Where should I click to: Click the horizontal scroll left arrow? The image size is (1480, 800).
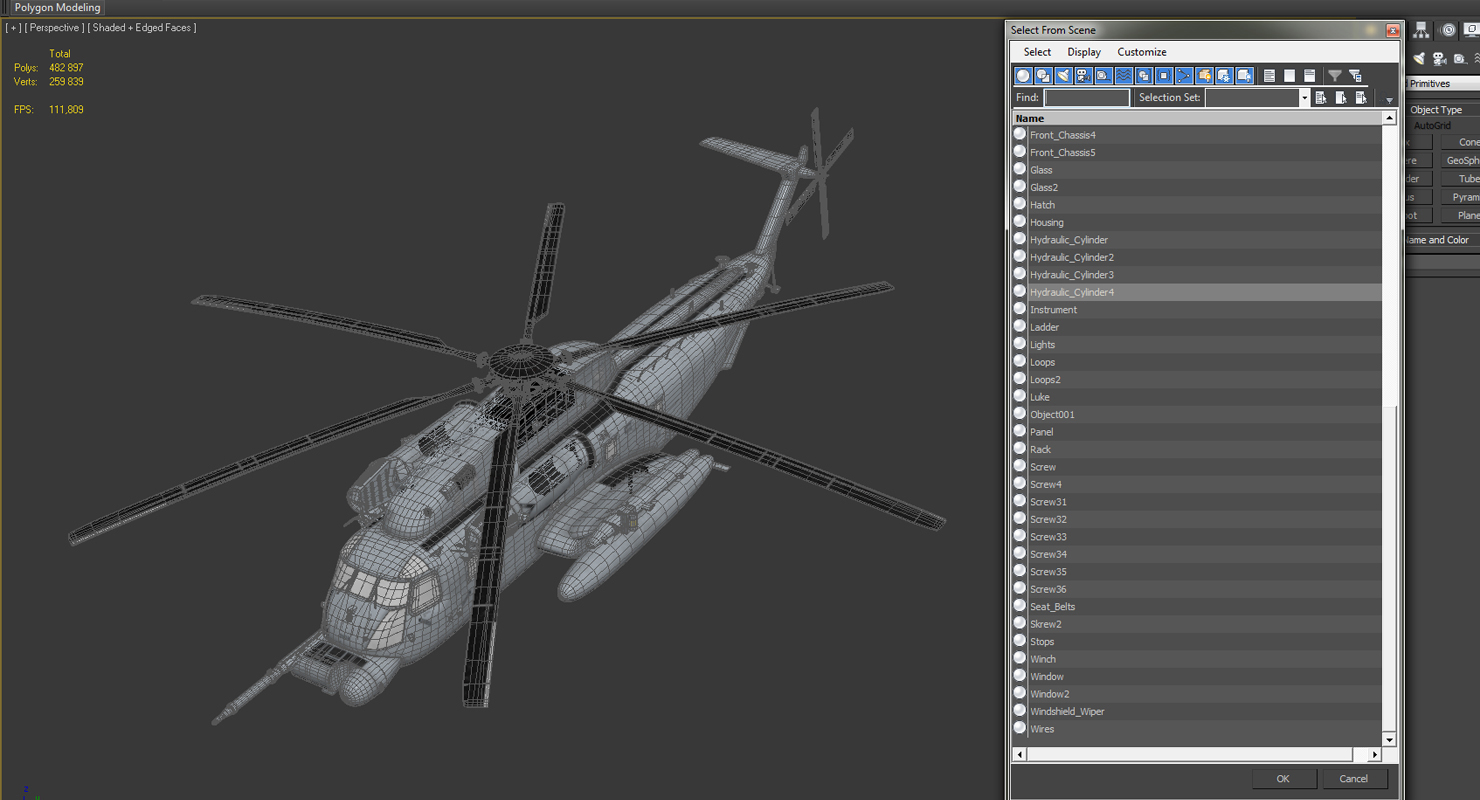(x=1019, y=755)
